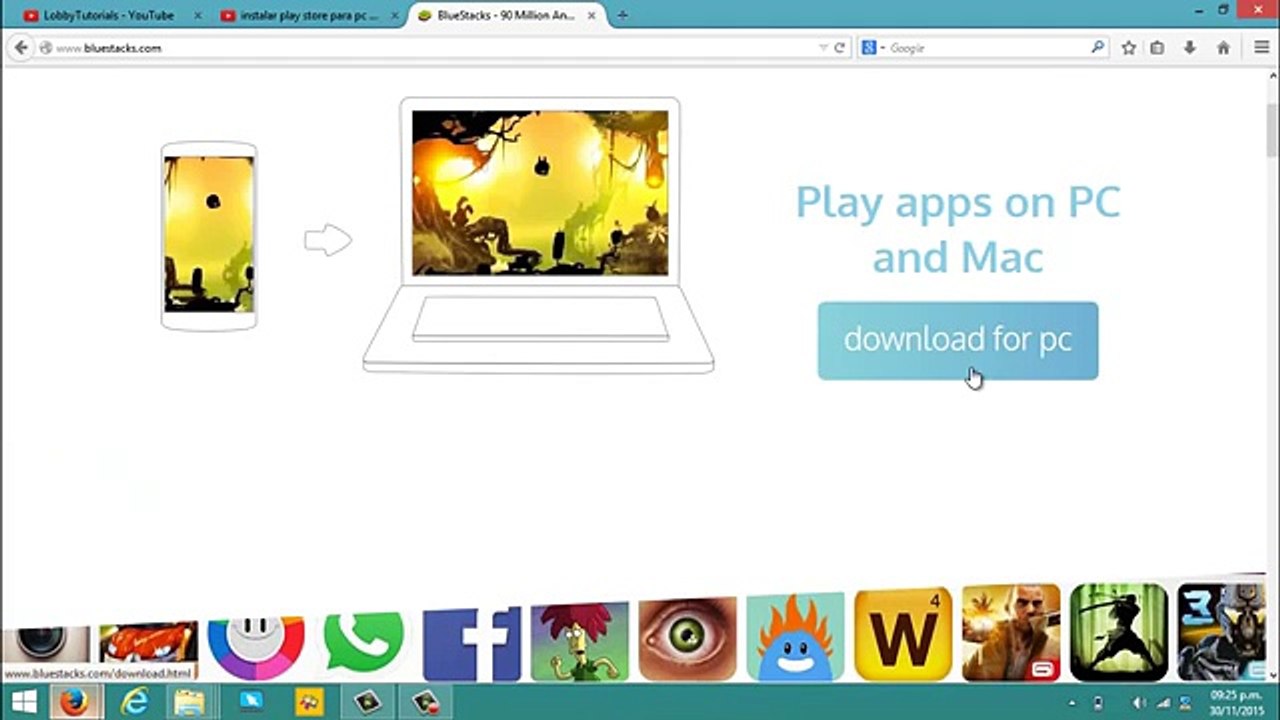Open the Words With Friends "W" icon
Image resolution: width=1280 pixels, height=720 pixels.
[903, 634]
